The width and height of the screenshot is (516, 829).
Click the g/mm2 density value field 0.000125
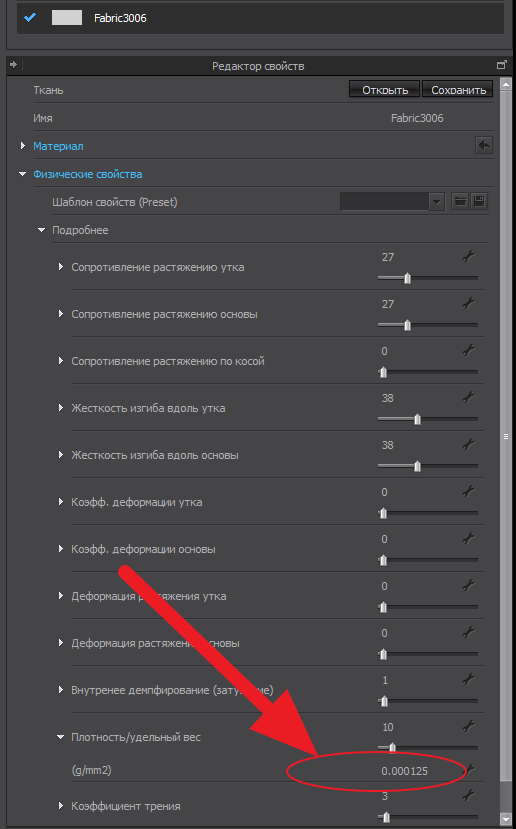404,771
